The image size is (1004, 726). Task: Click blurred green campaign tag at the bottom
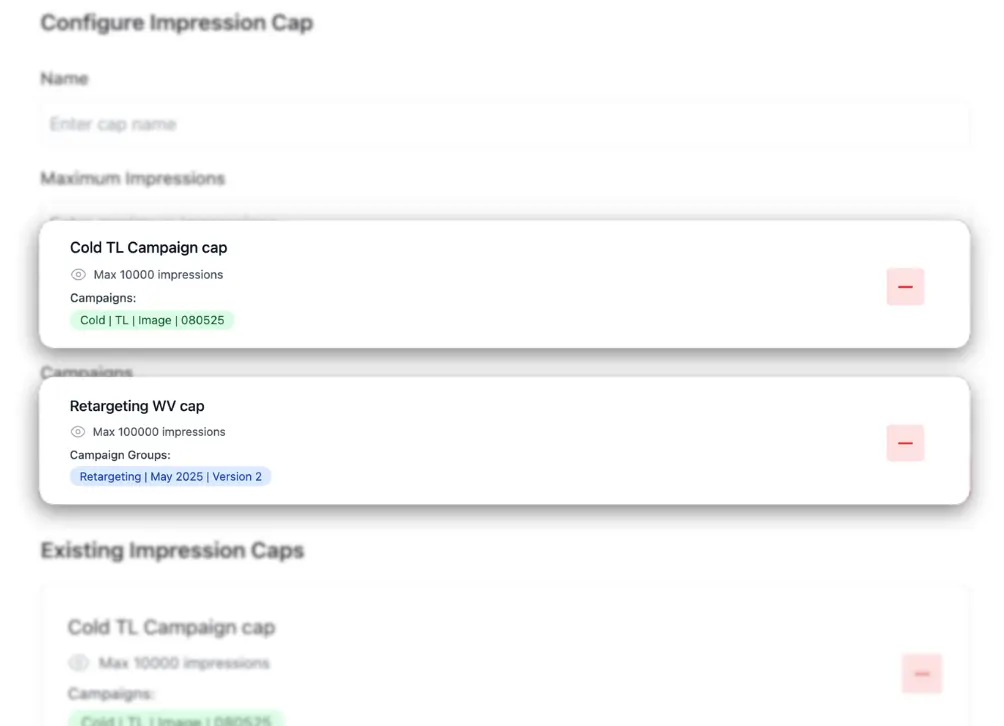(x=176, y=719)
